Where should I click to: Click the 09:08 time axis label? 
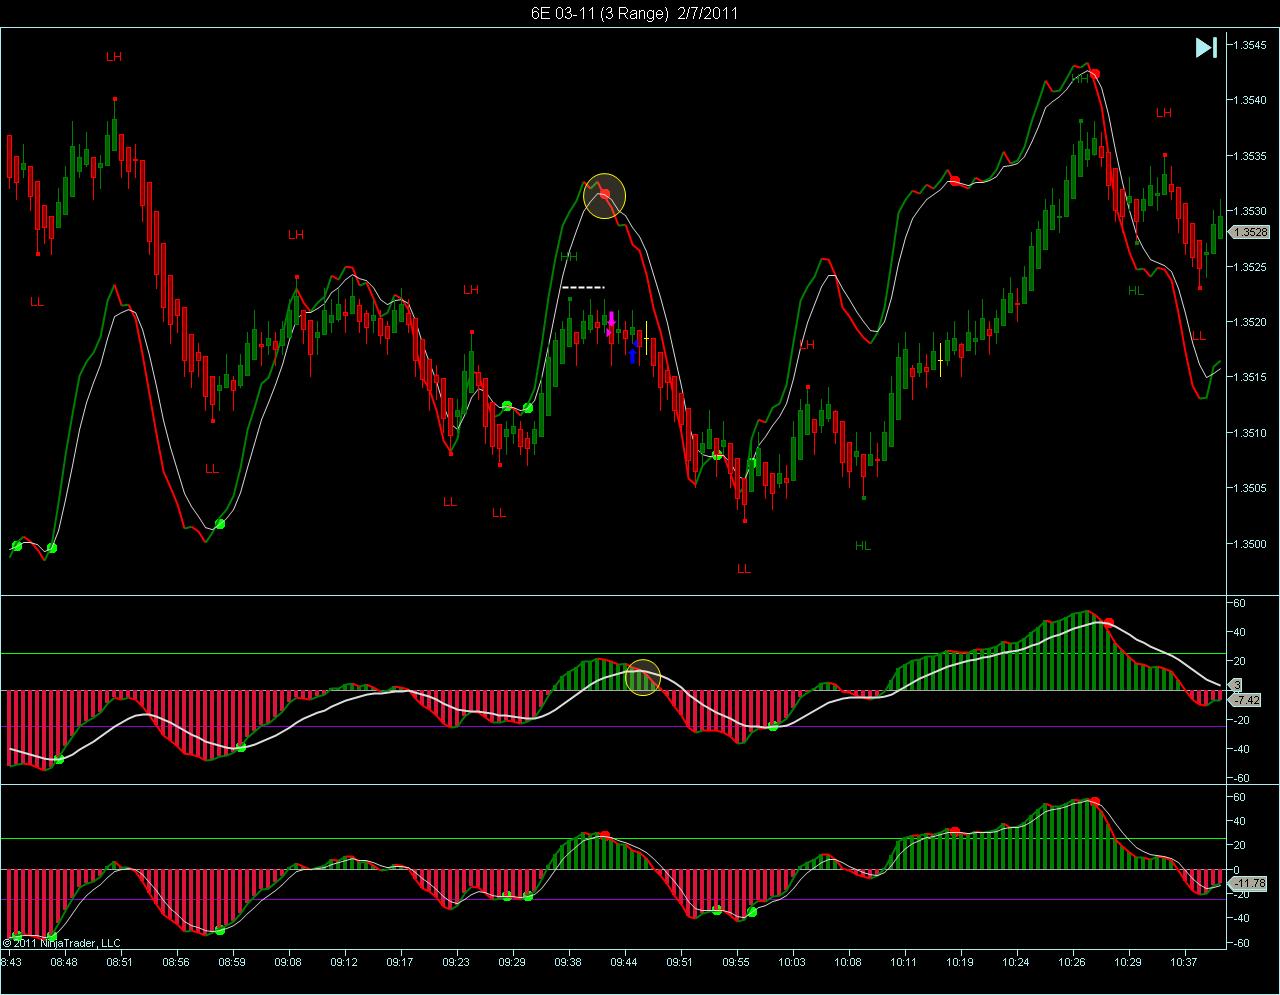point(288,962)
